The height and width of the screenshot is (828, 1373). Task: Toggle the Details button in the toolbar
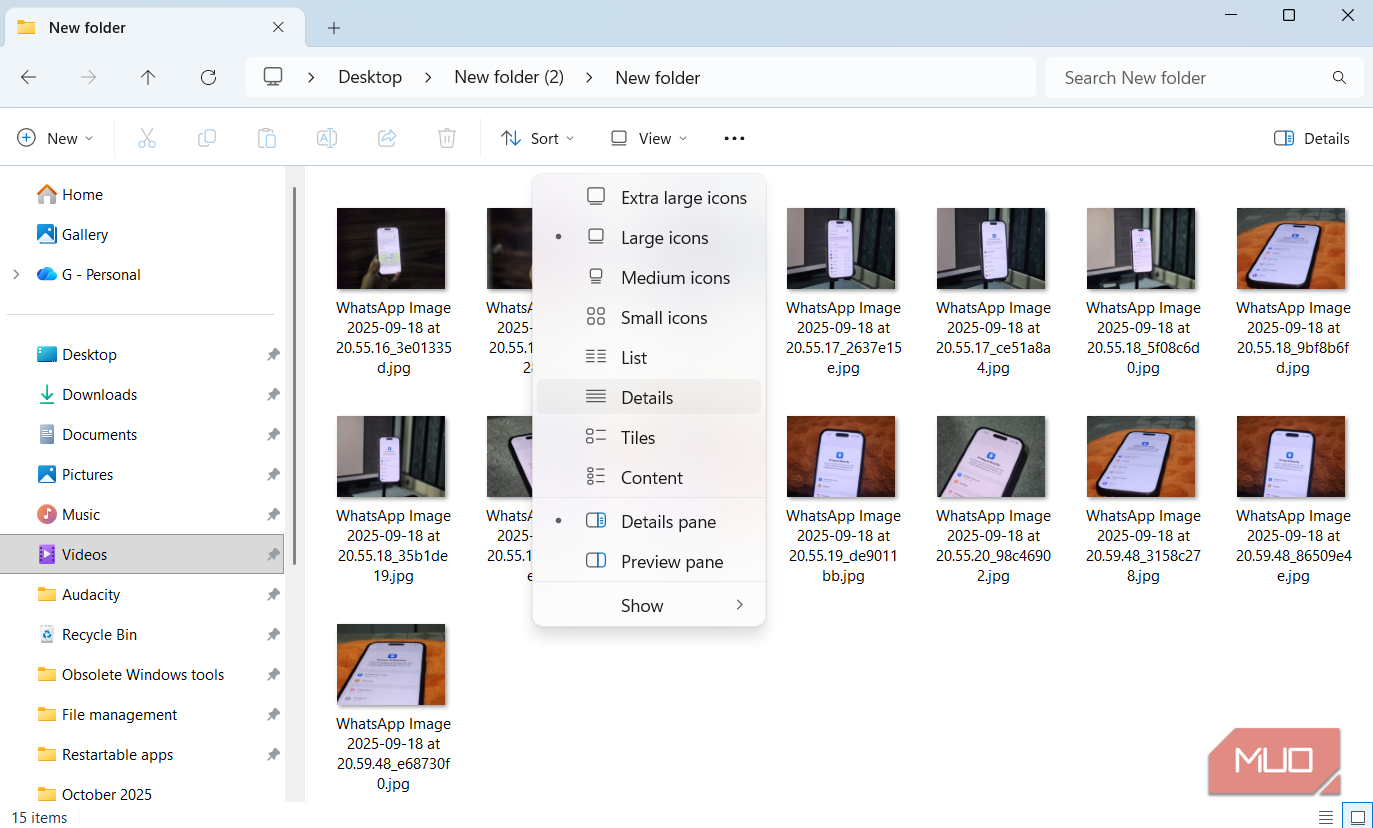(x=1312, y=139)
